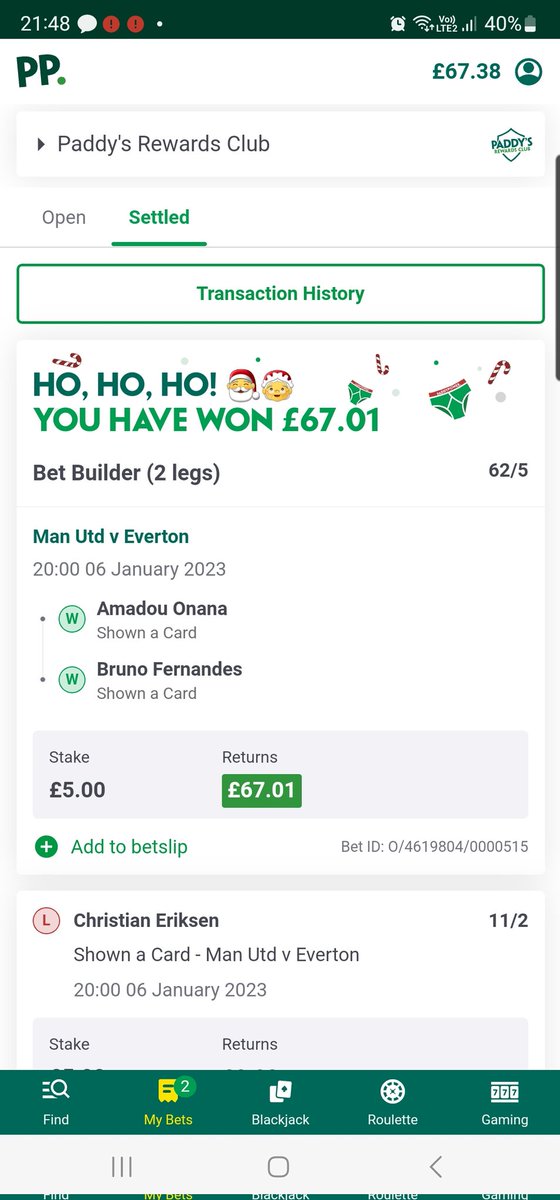Switch to the Open bets tab
560x1200 pixels.
pyautogui.click(x=64, y=217)
